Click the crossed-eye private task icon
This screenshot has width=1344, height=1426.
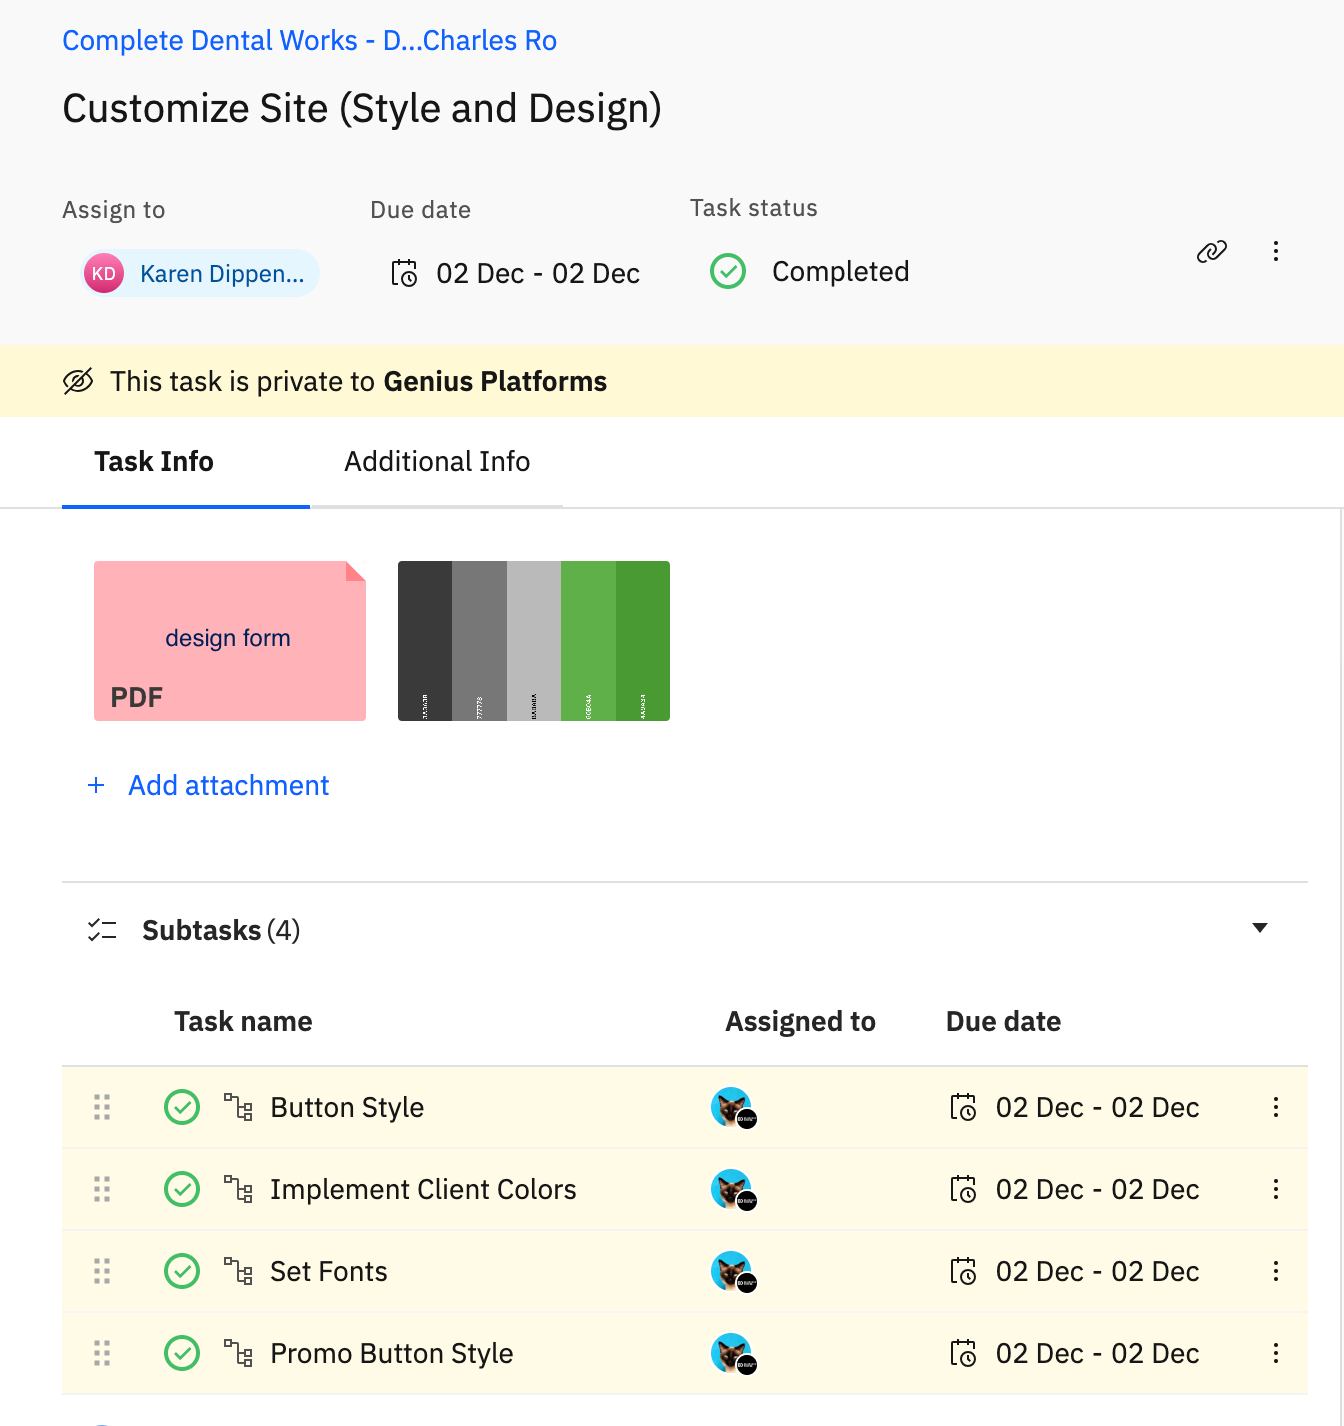(78, 381)
